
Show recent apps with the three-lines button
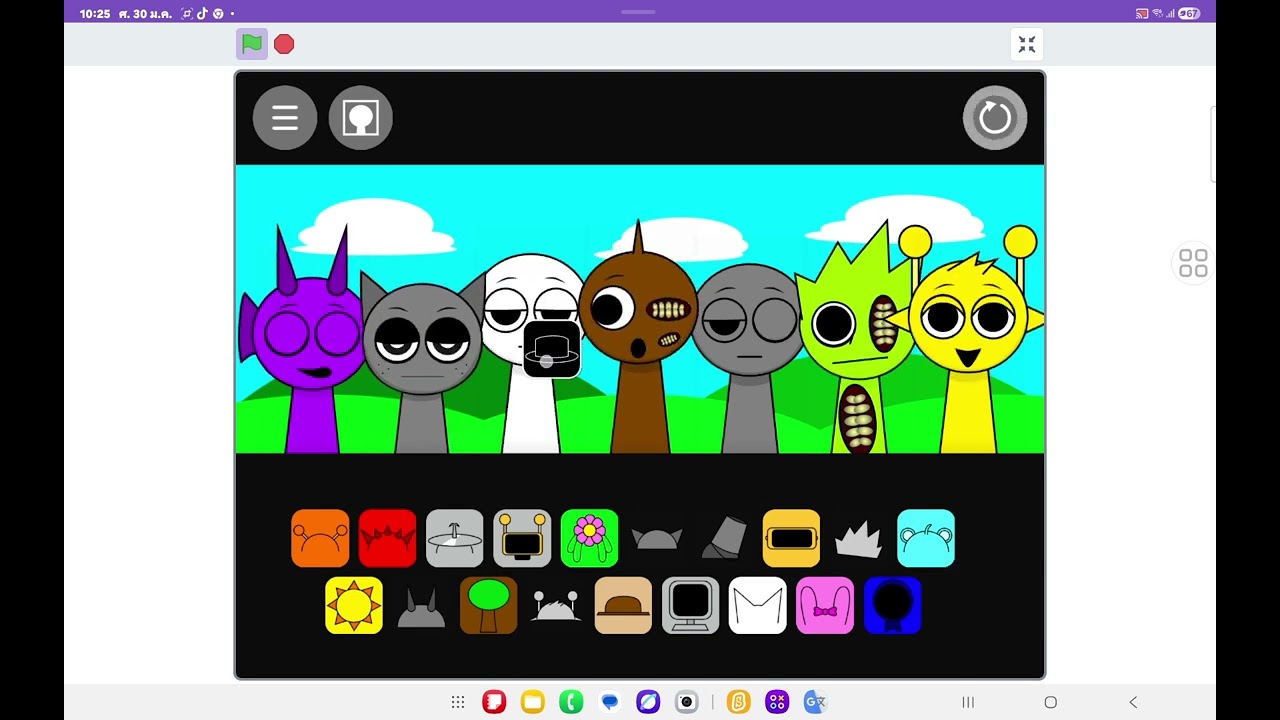(x=968, y=702)
